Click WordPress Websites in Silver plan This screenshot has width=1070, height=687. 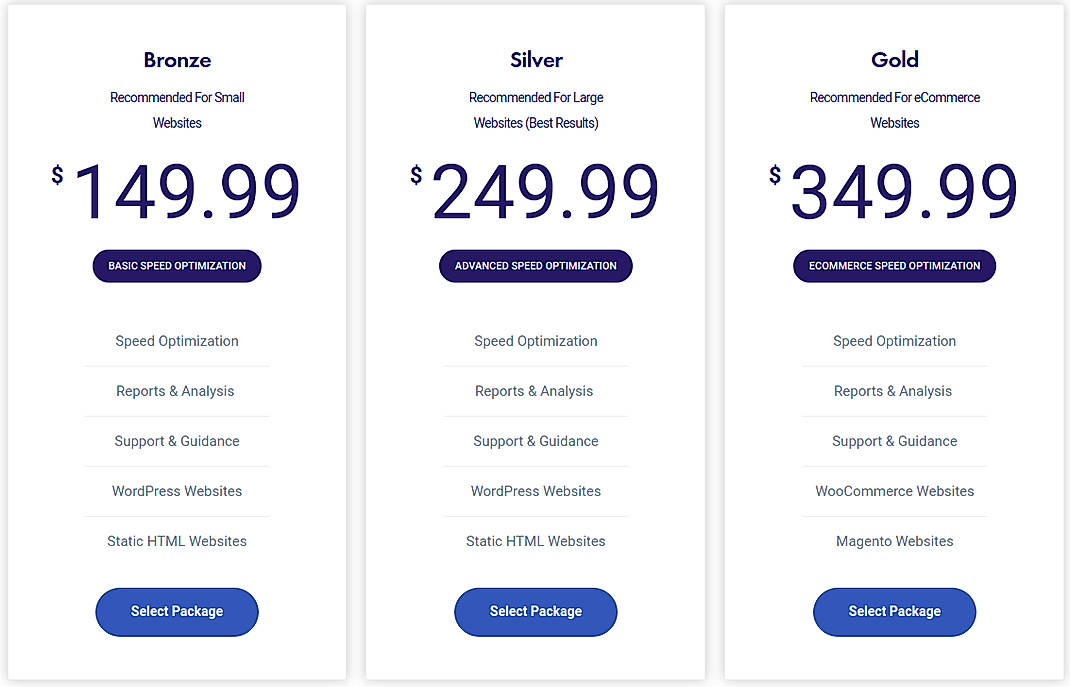click(x=536, y=491)
